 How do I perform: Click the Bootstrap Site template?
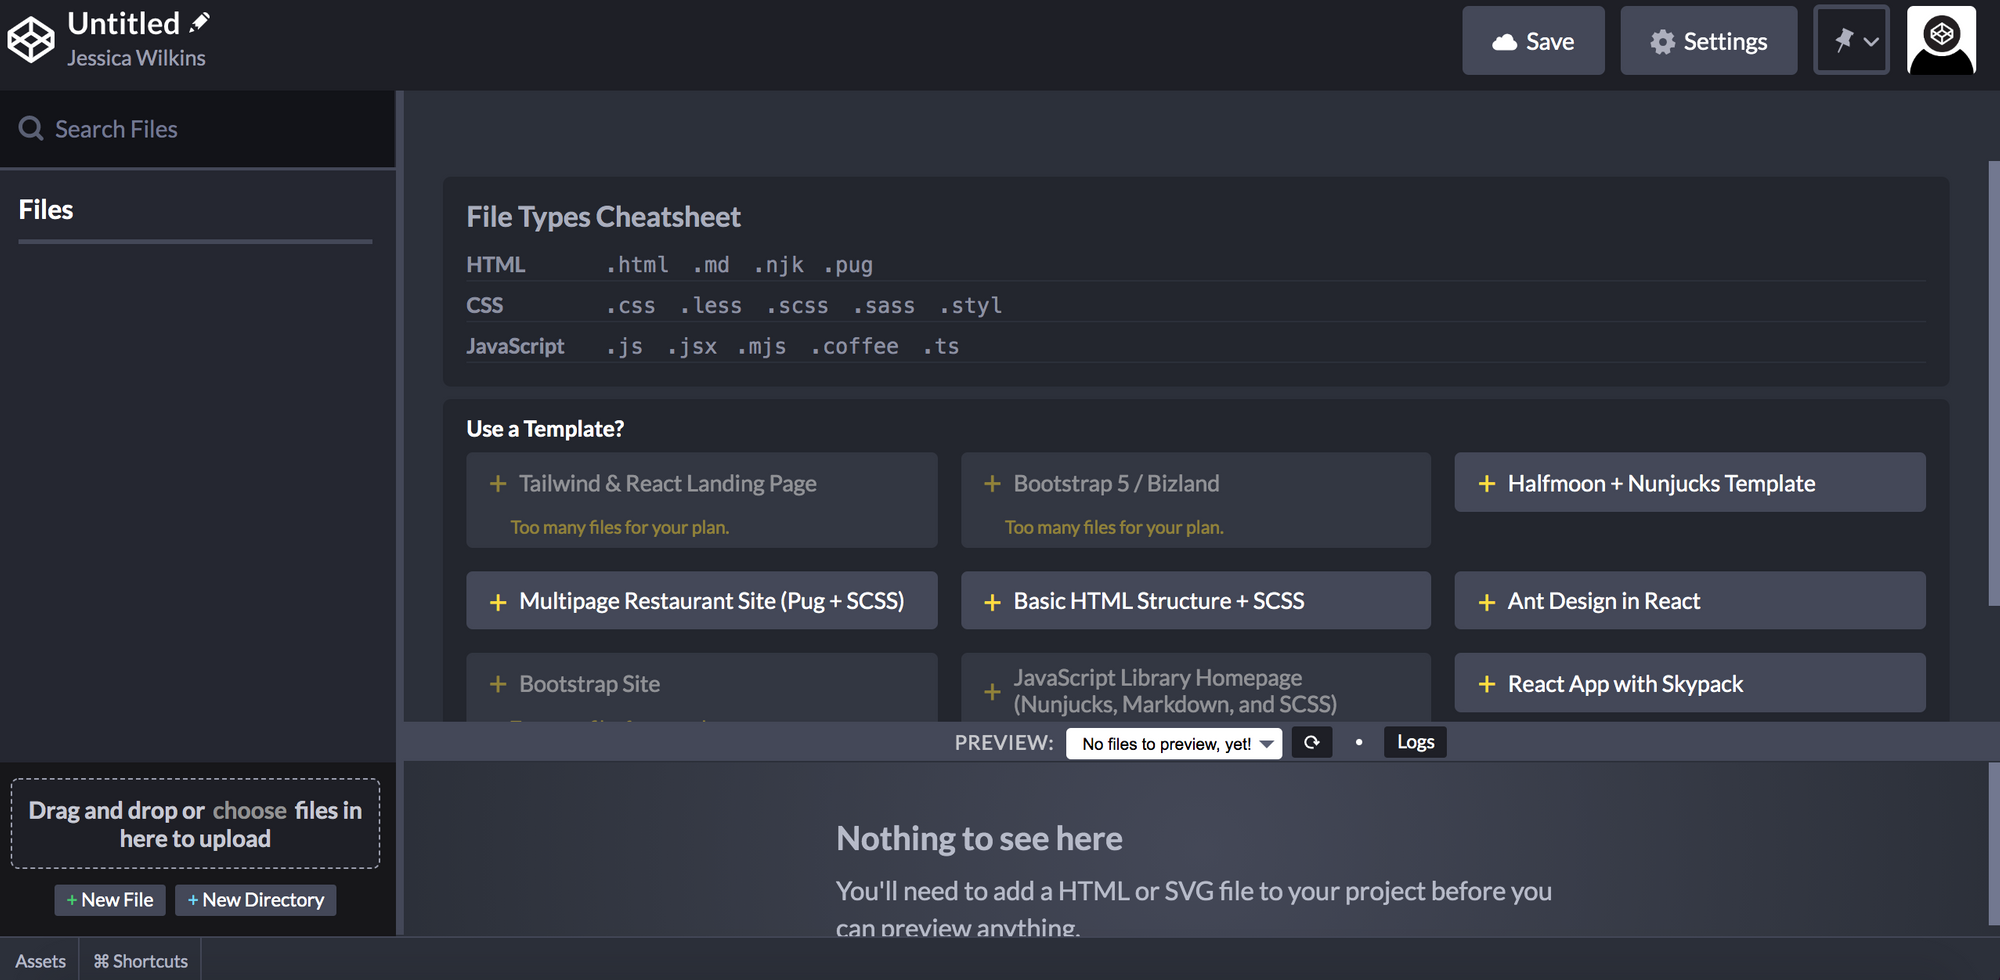coord(701,688)
